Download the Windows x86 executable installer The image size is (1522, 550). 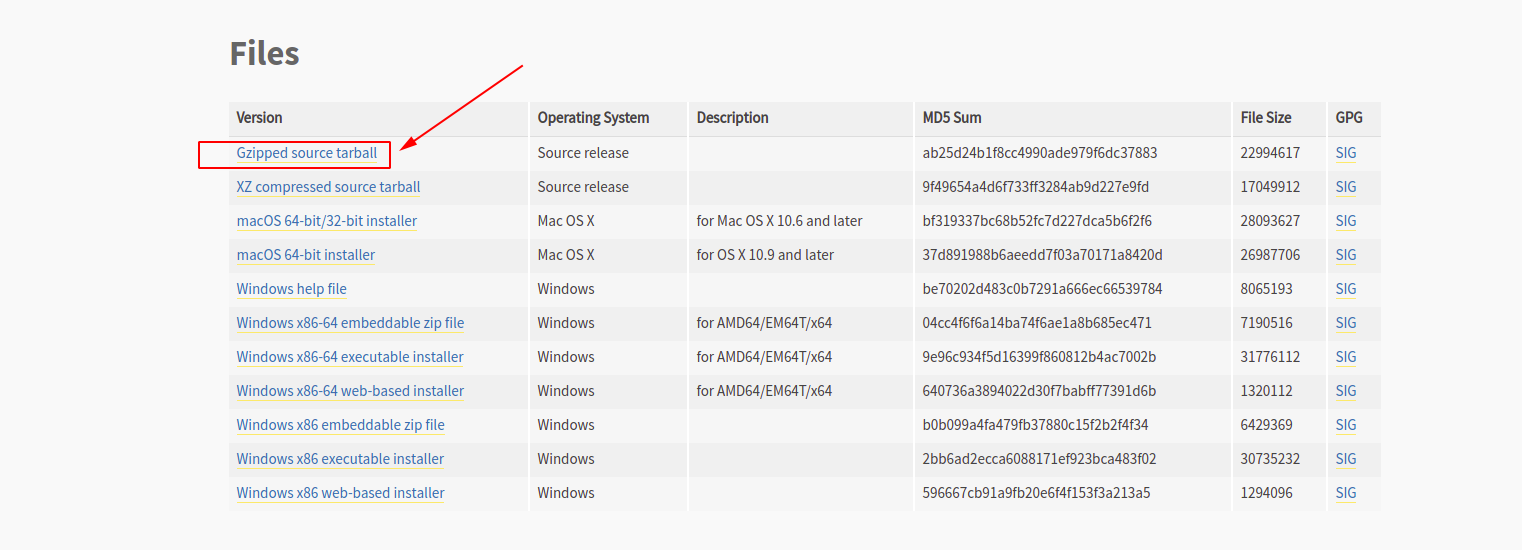click(340, 459)
